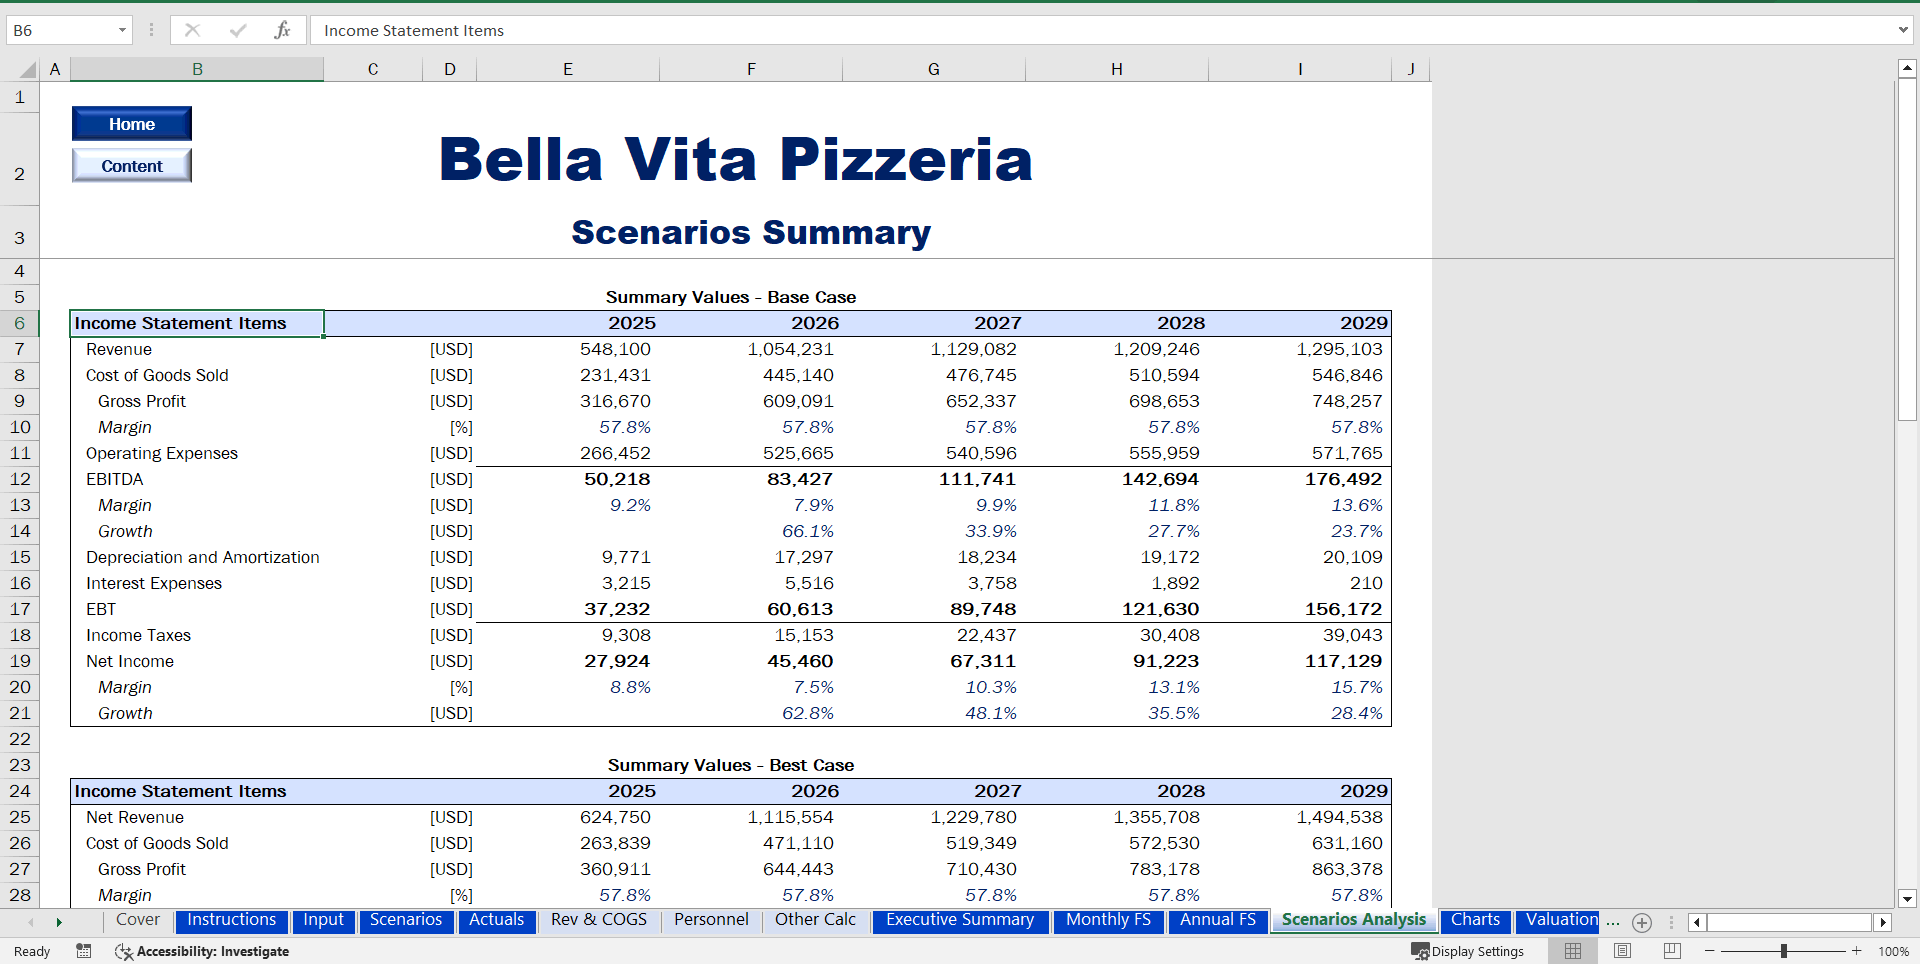Image resolution: width=1920 pixels, height=966 pixels.
Task: Select the Summary Values - Best Case heading
Action: [731, 765]
